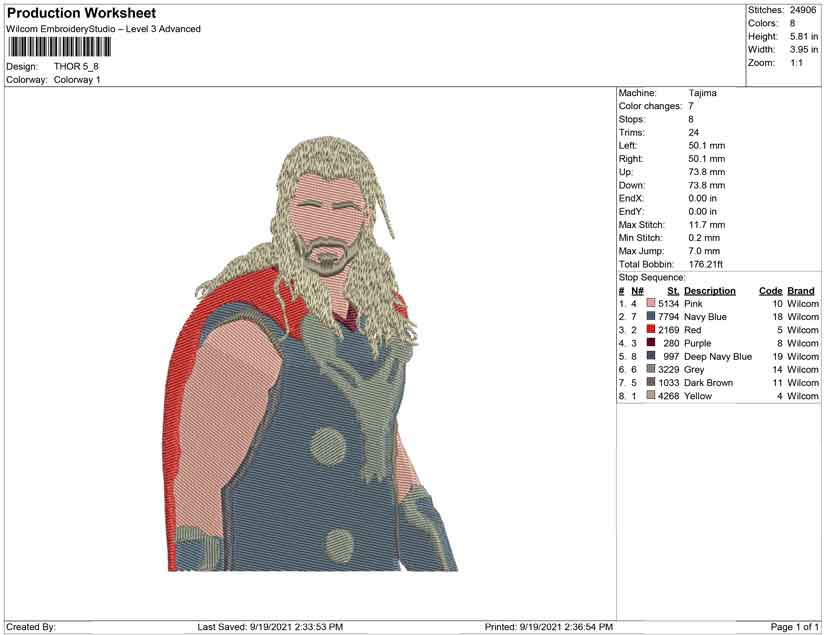
Task: Select the Grey thread swatch
Action: click(651, 370)
